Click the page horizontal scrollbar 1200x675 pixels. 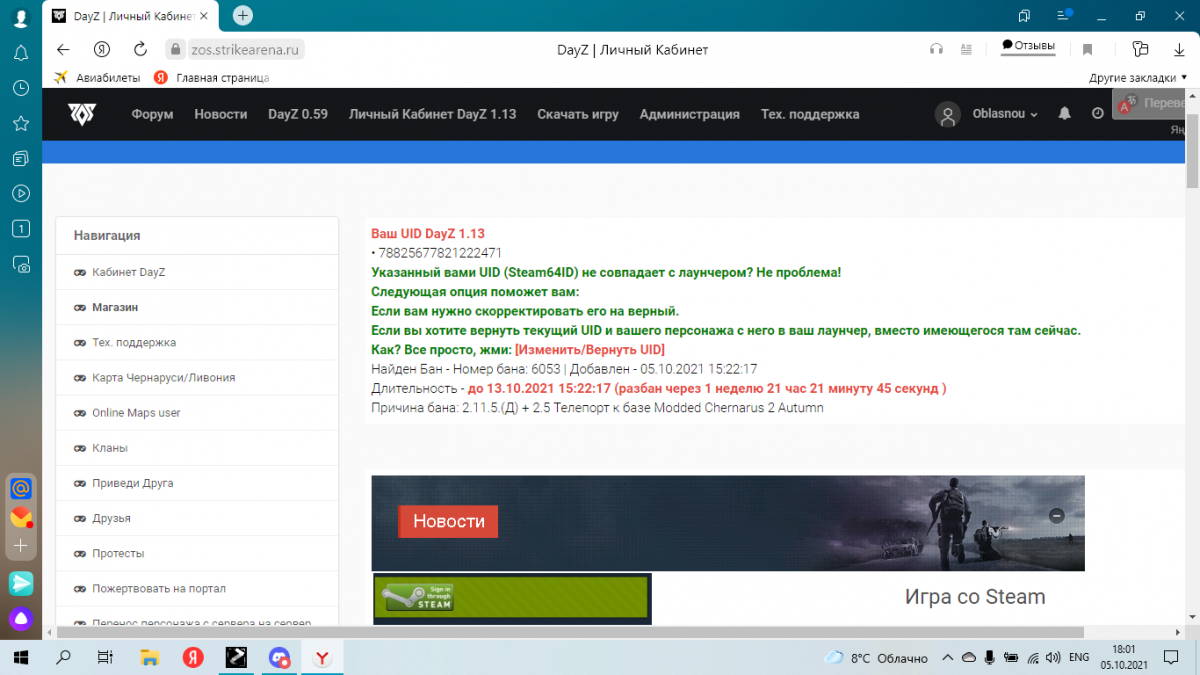tap(570, 632)
